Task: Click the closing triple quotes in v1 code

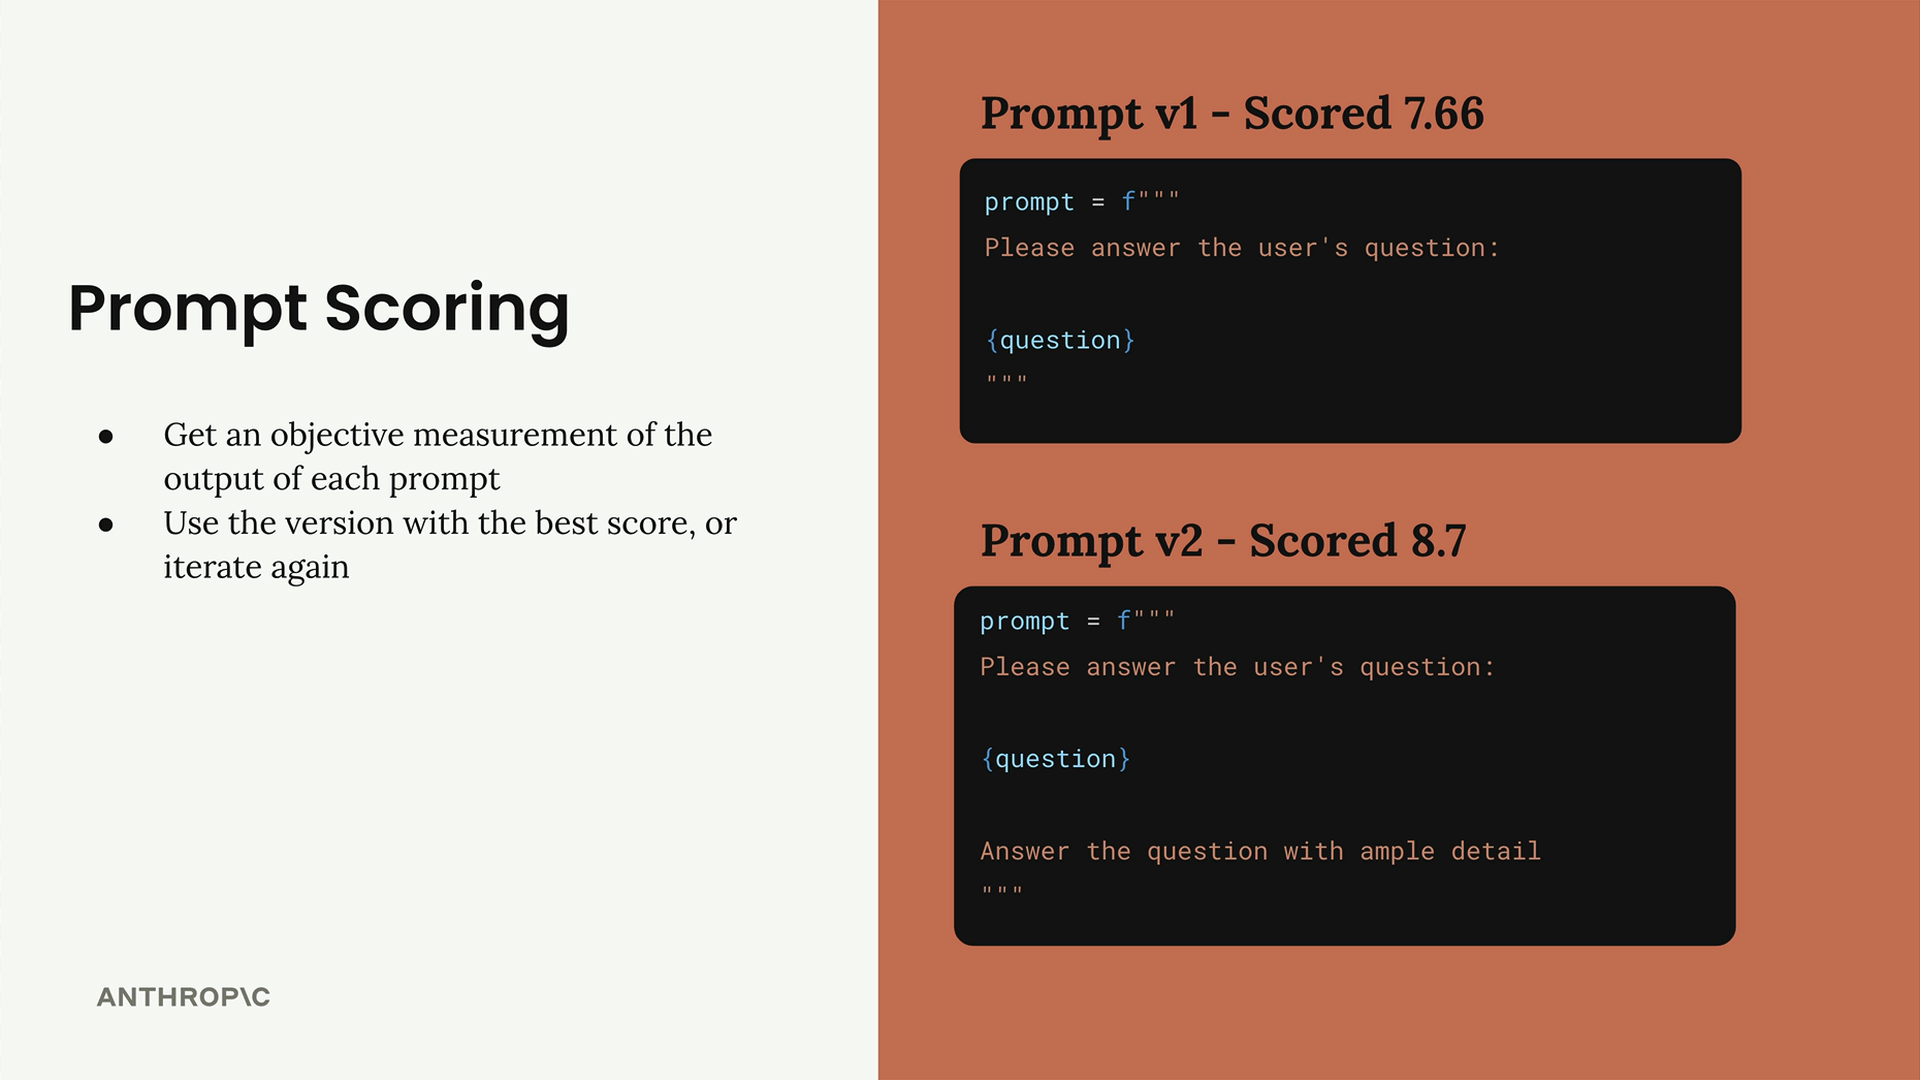Action: (x=1006, y=379)
